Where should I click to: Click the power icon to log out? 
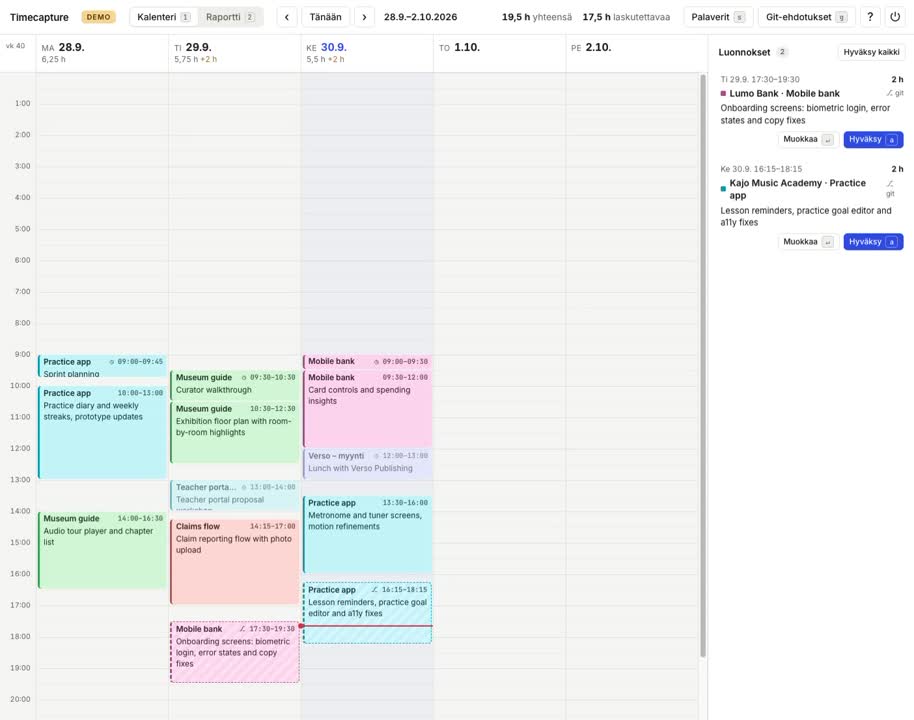point(895,17)
